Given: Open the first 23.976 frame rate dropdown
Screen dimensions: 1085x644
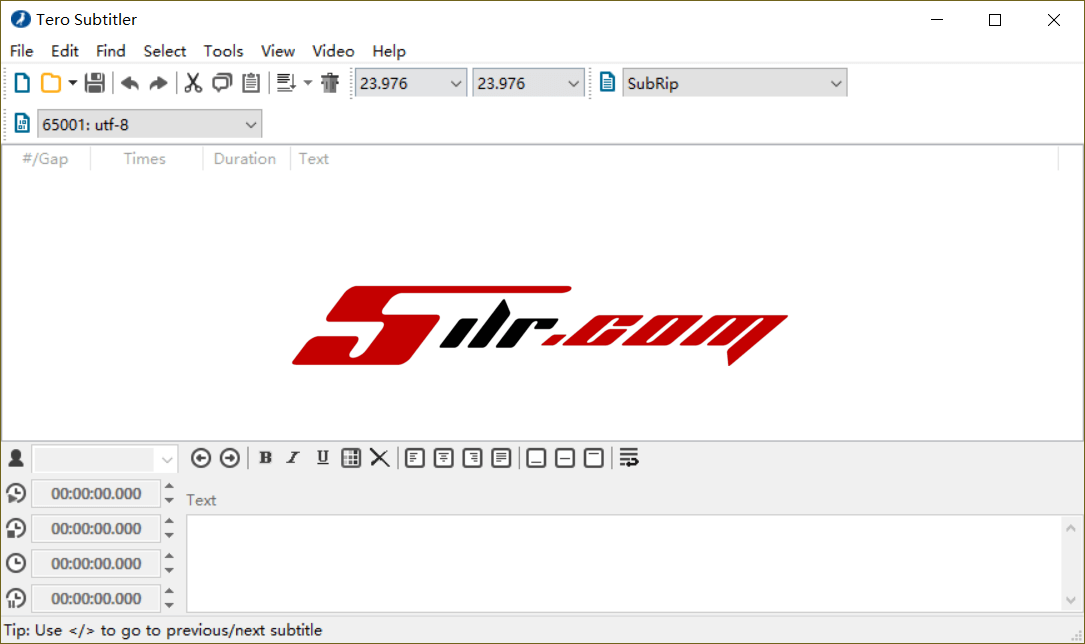Looking at the screenshot, I should [x=411, y=84].
